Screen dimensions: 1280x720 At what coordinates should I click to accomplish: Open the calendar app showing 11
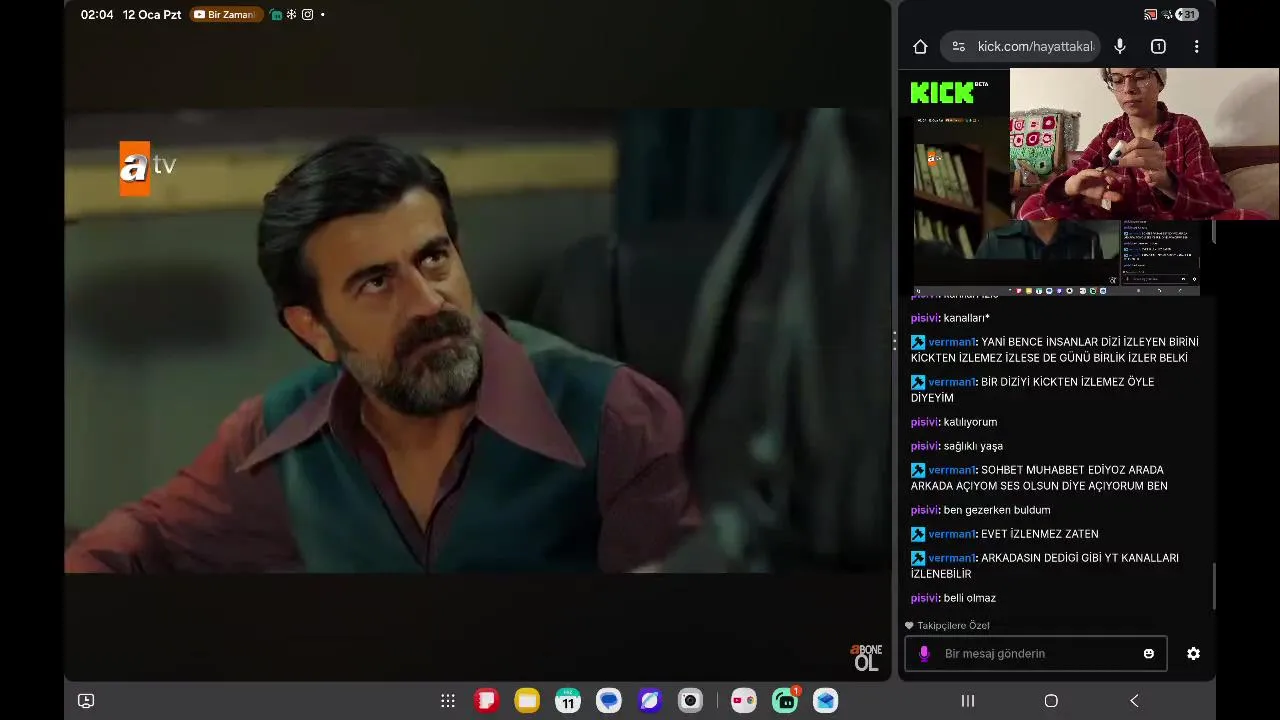568,701
